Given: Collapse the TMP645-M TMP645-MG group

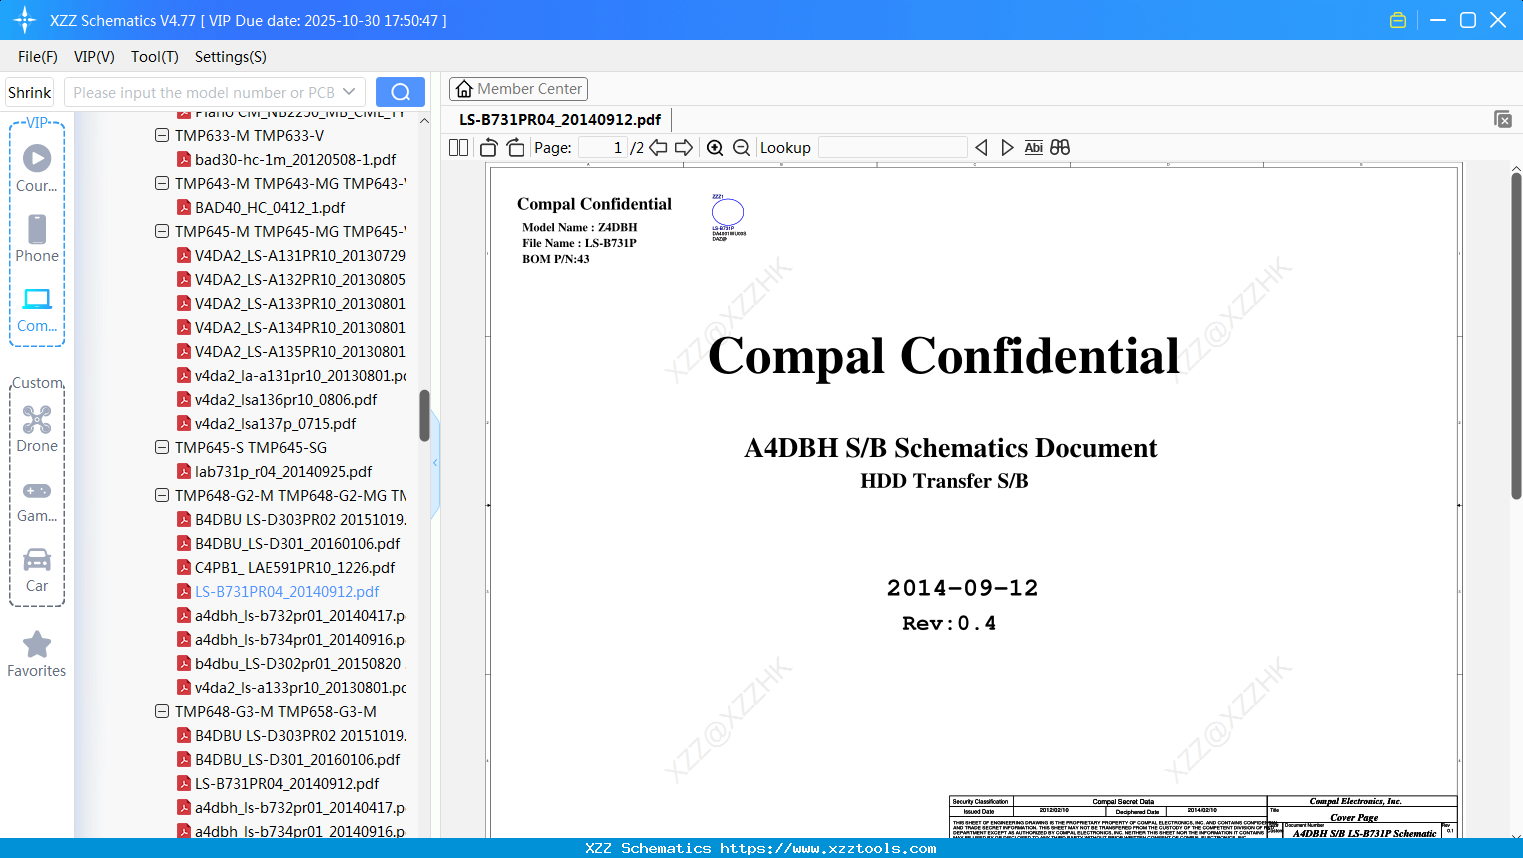Looking at the screenshot, I should click(162, 231).
